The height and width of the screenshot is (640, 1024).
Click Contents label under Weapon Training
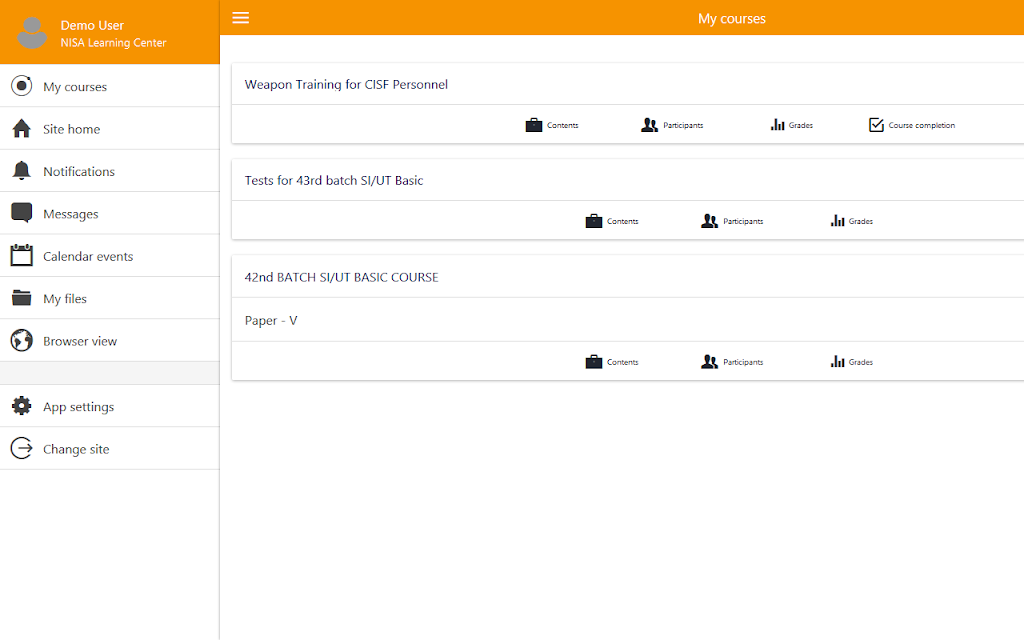tap(563, 125)
